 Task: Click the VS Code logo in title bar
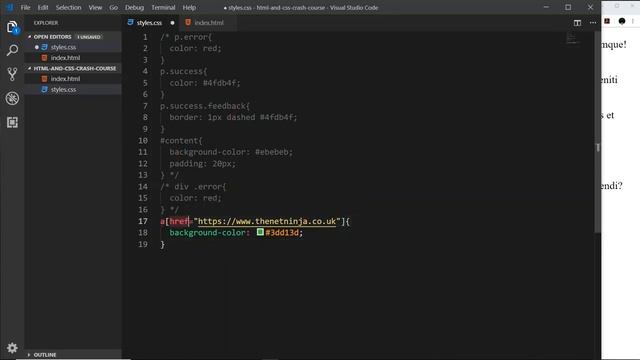pos(9,7)
